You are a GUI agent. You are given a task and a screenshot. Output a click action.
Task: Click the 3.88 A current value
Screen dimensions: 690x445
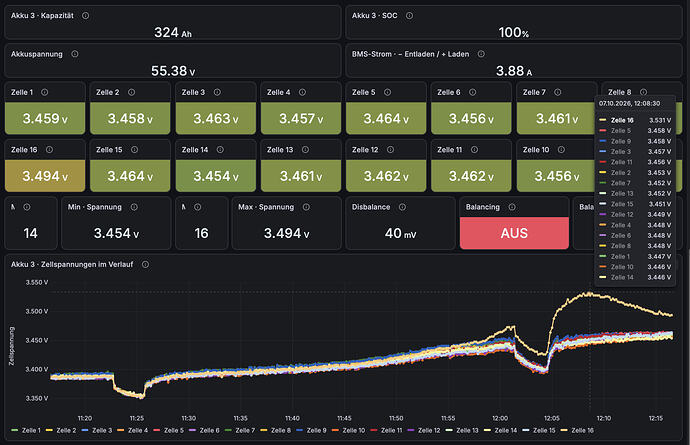[x=514, y=70]
